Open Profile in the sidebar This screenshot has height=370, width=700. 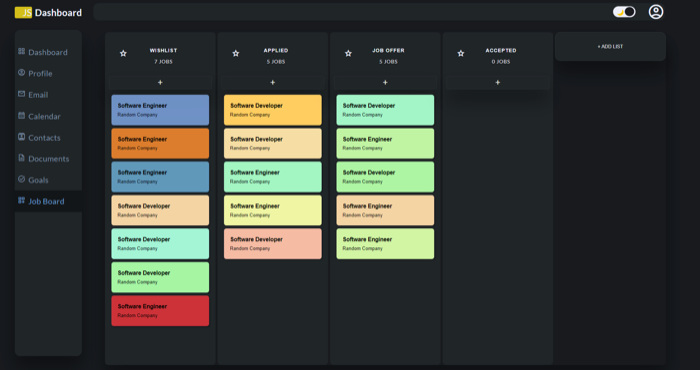tap(48, 74)
